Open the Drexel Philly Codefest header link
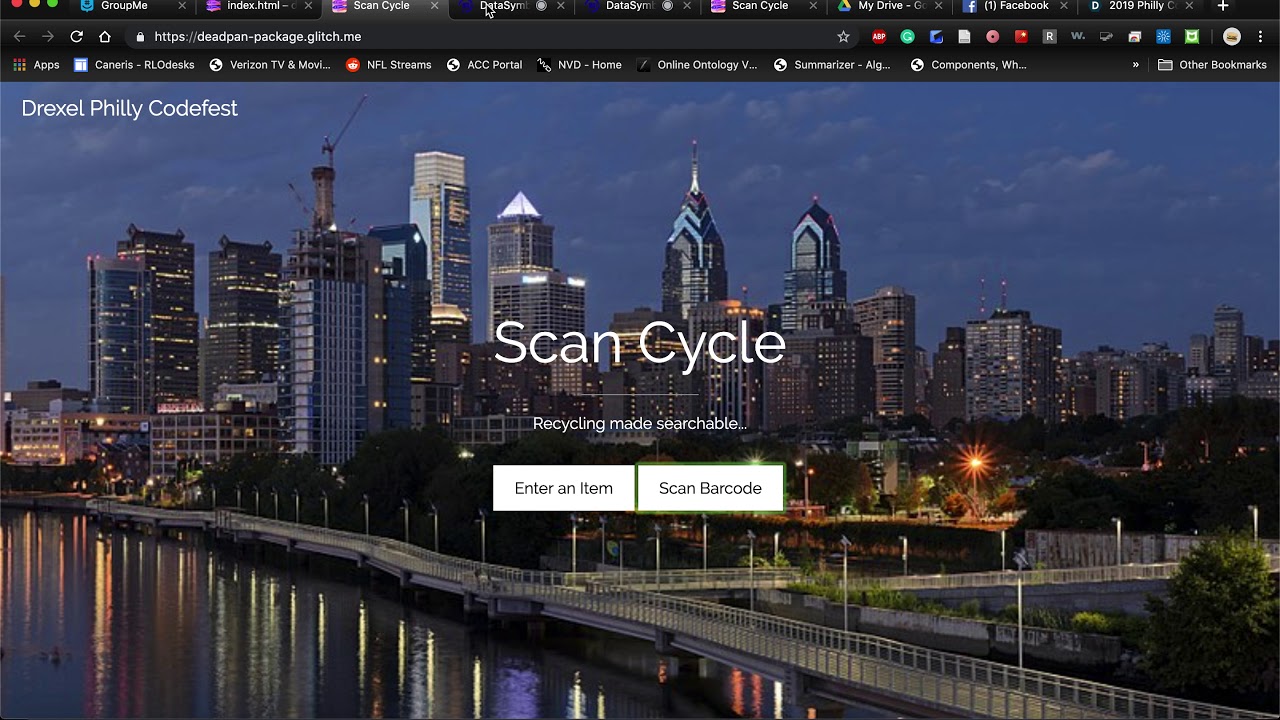The width and height of the screenshot is (1280, 720). [129, 108]
